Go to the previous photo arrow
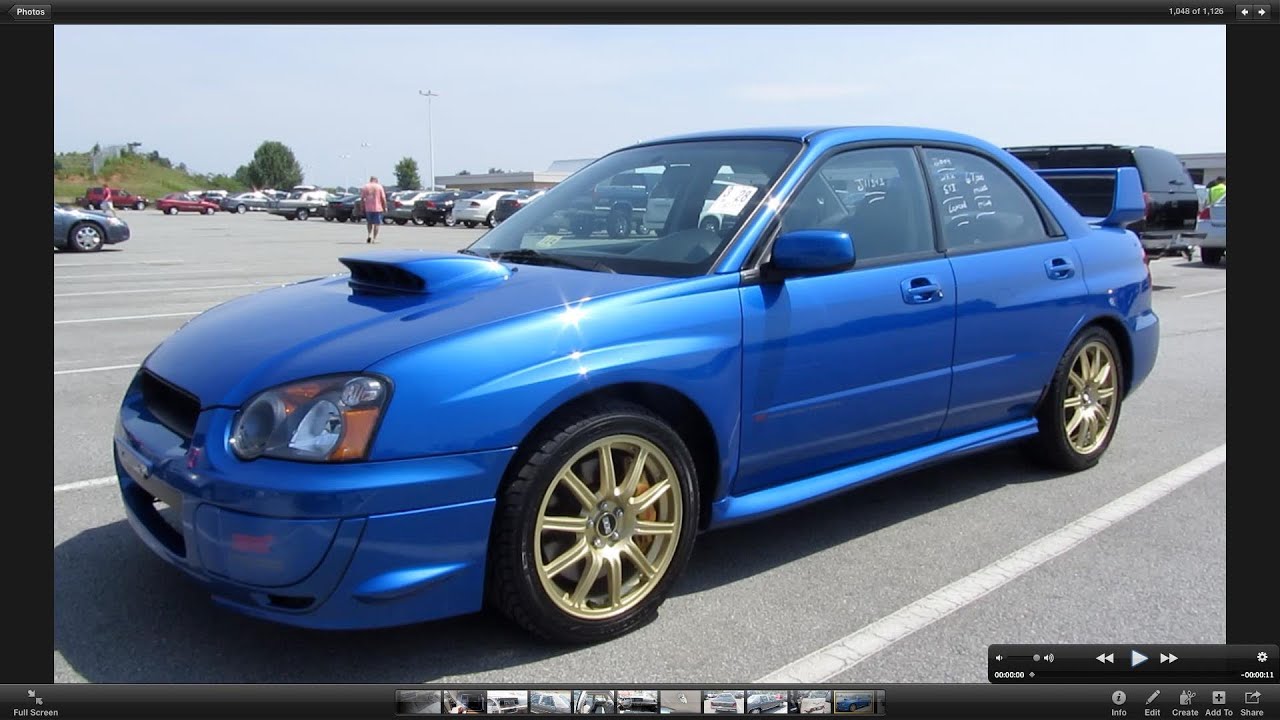The height and width of the screenshot is (720, 1280). point(1243,11)
